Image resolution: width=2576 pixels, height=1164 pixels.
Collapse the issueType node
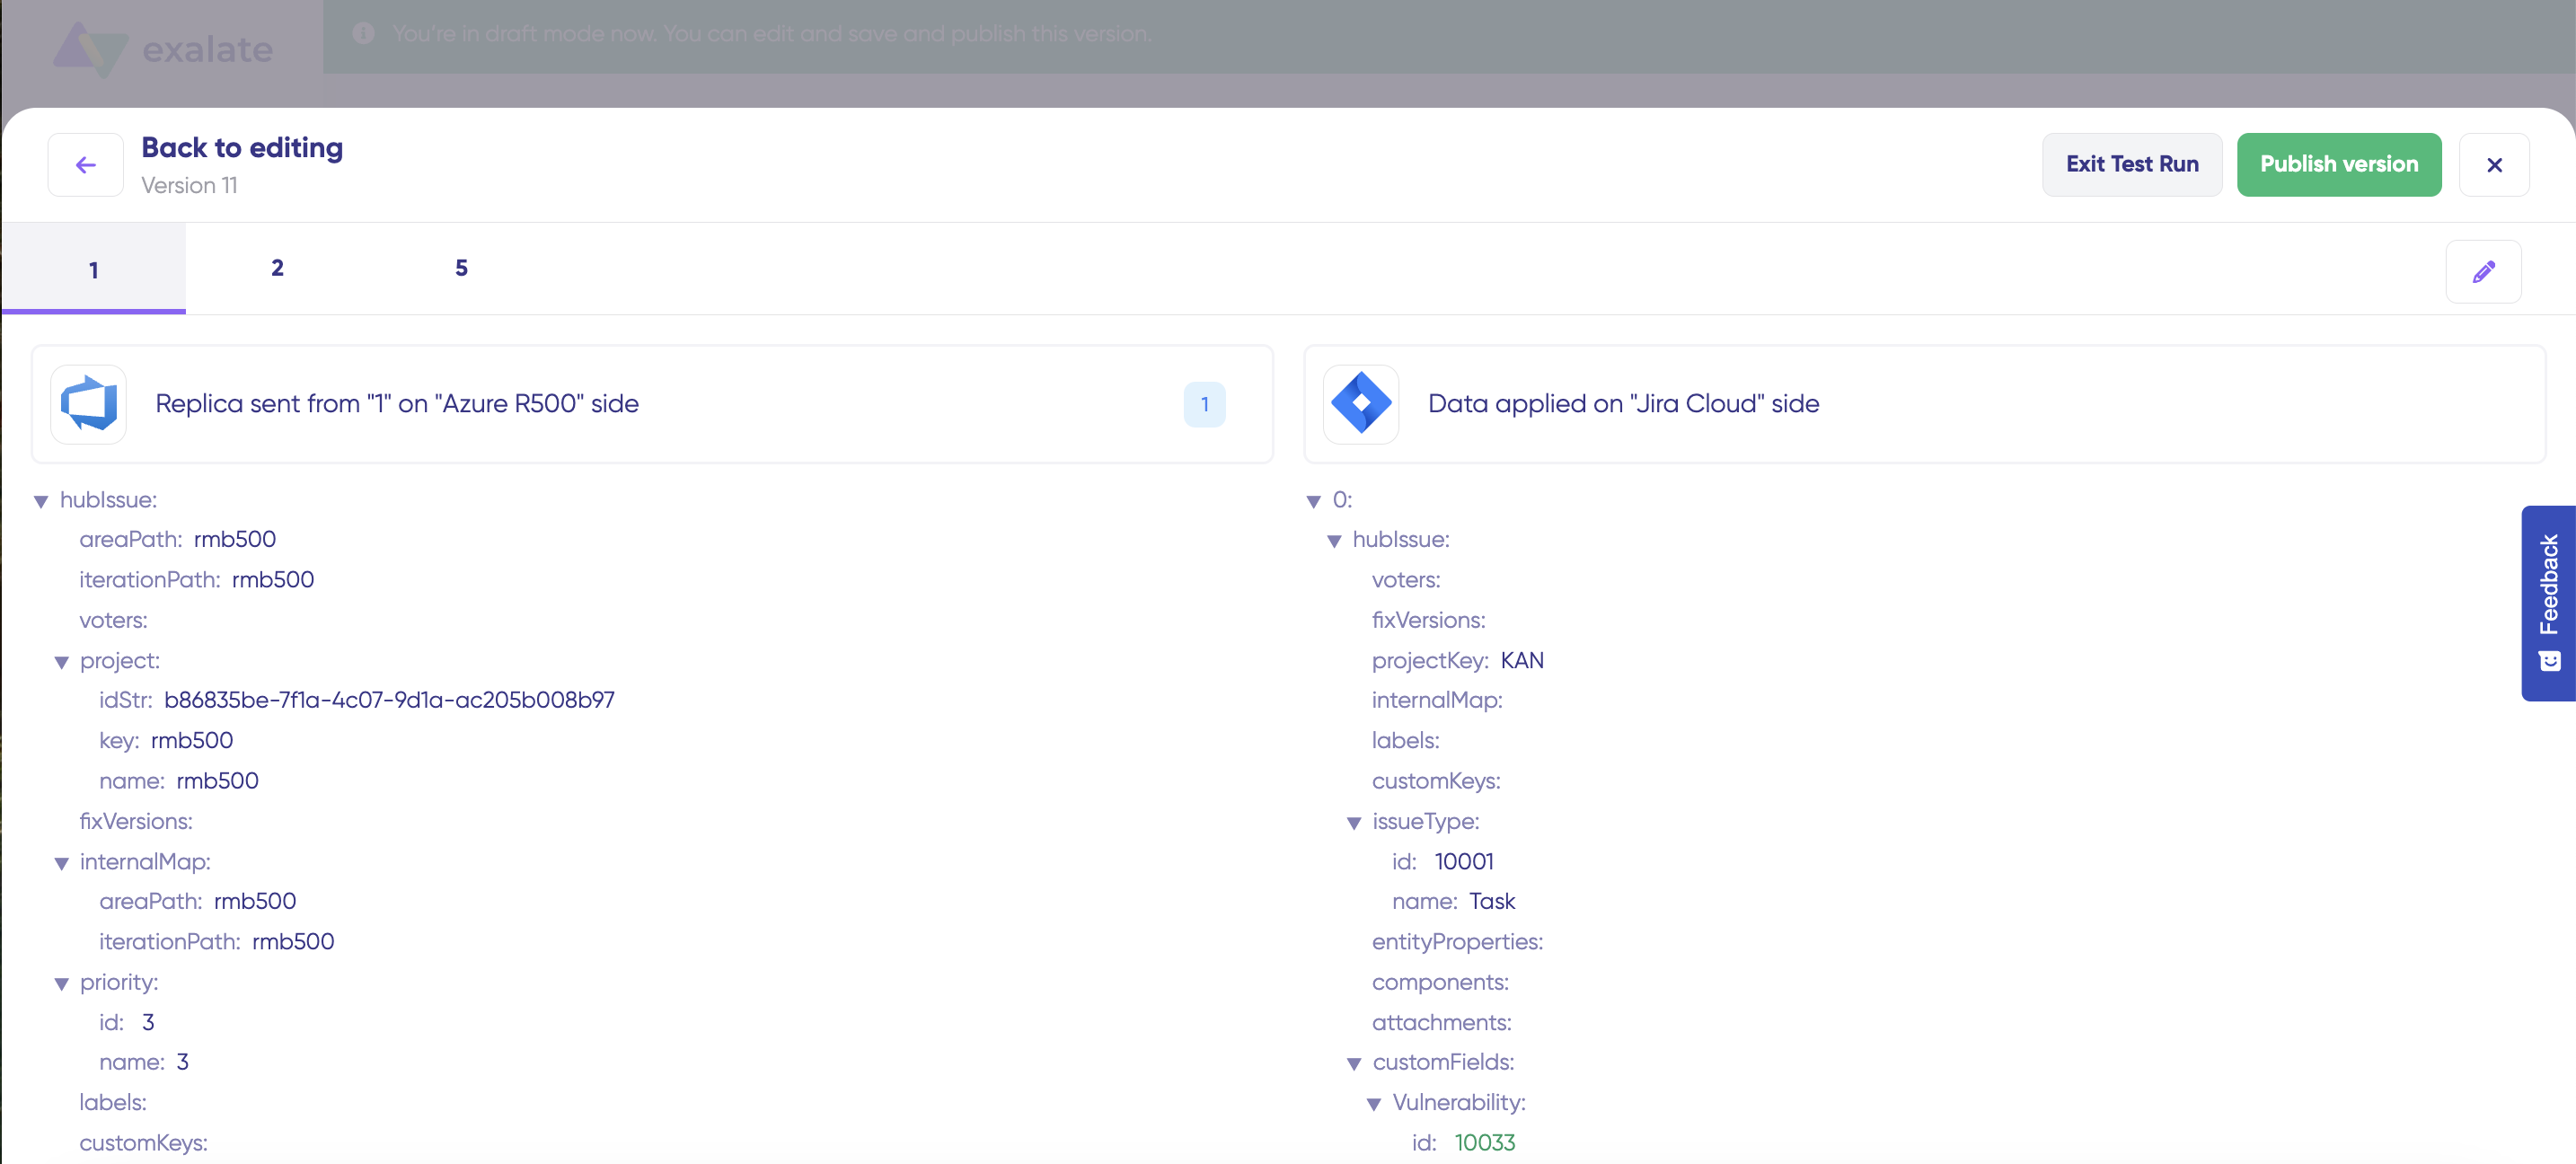tap(1354, 823)
